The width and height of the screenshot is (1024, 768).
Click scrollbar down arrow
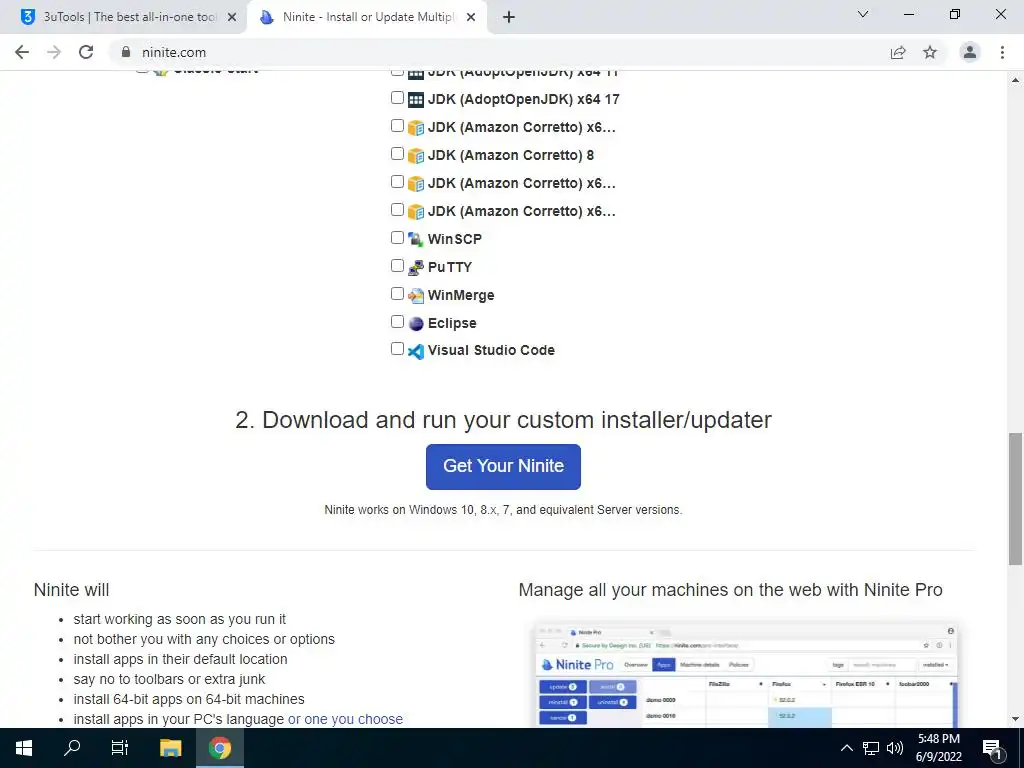[x=1015, y=719]
